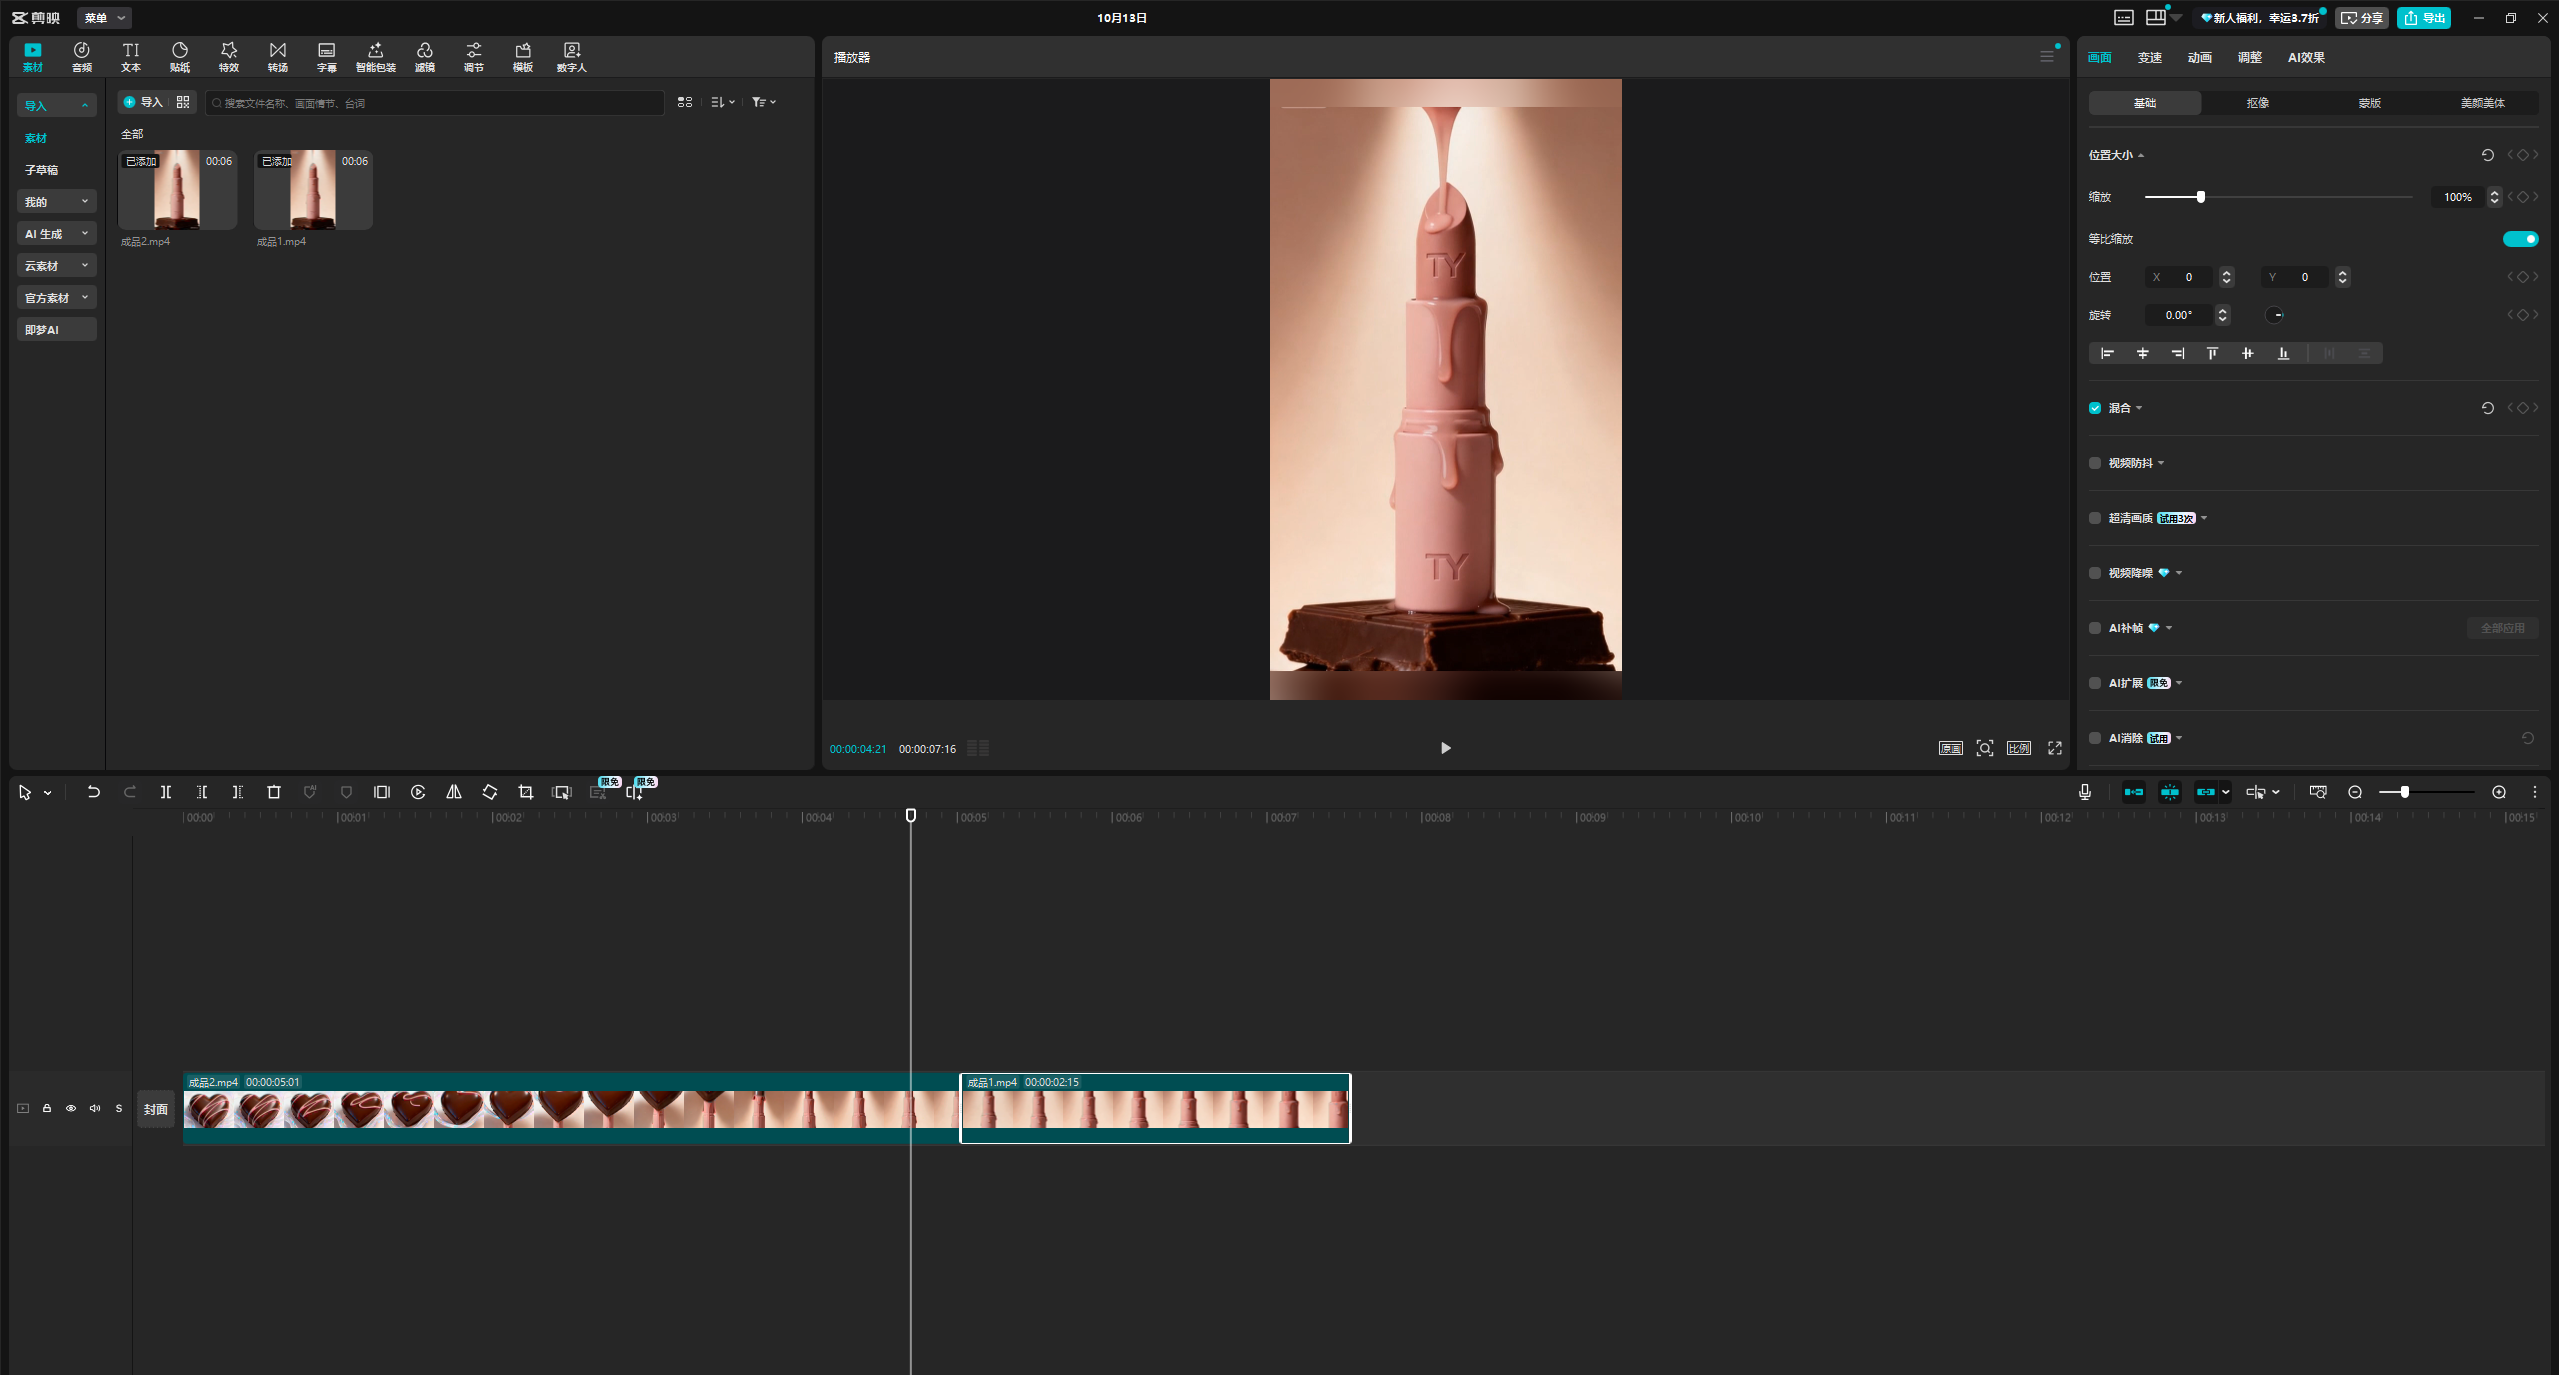Uncheck the 混合 checkbox
The width and height of the screenshot is (2559, 1375).
click(2095, 408)
